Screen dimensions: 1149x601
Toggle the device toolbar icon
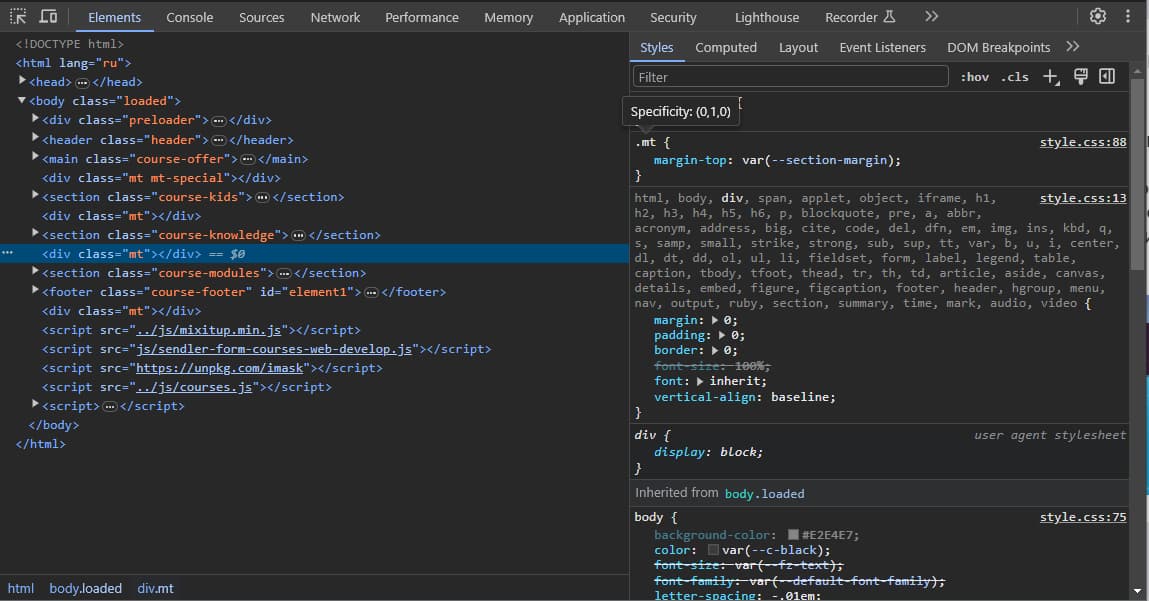[x=48, y=17]
